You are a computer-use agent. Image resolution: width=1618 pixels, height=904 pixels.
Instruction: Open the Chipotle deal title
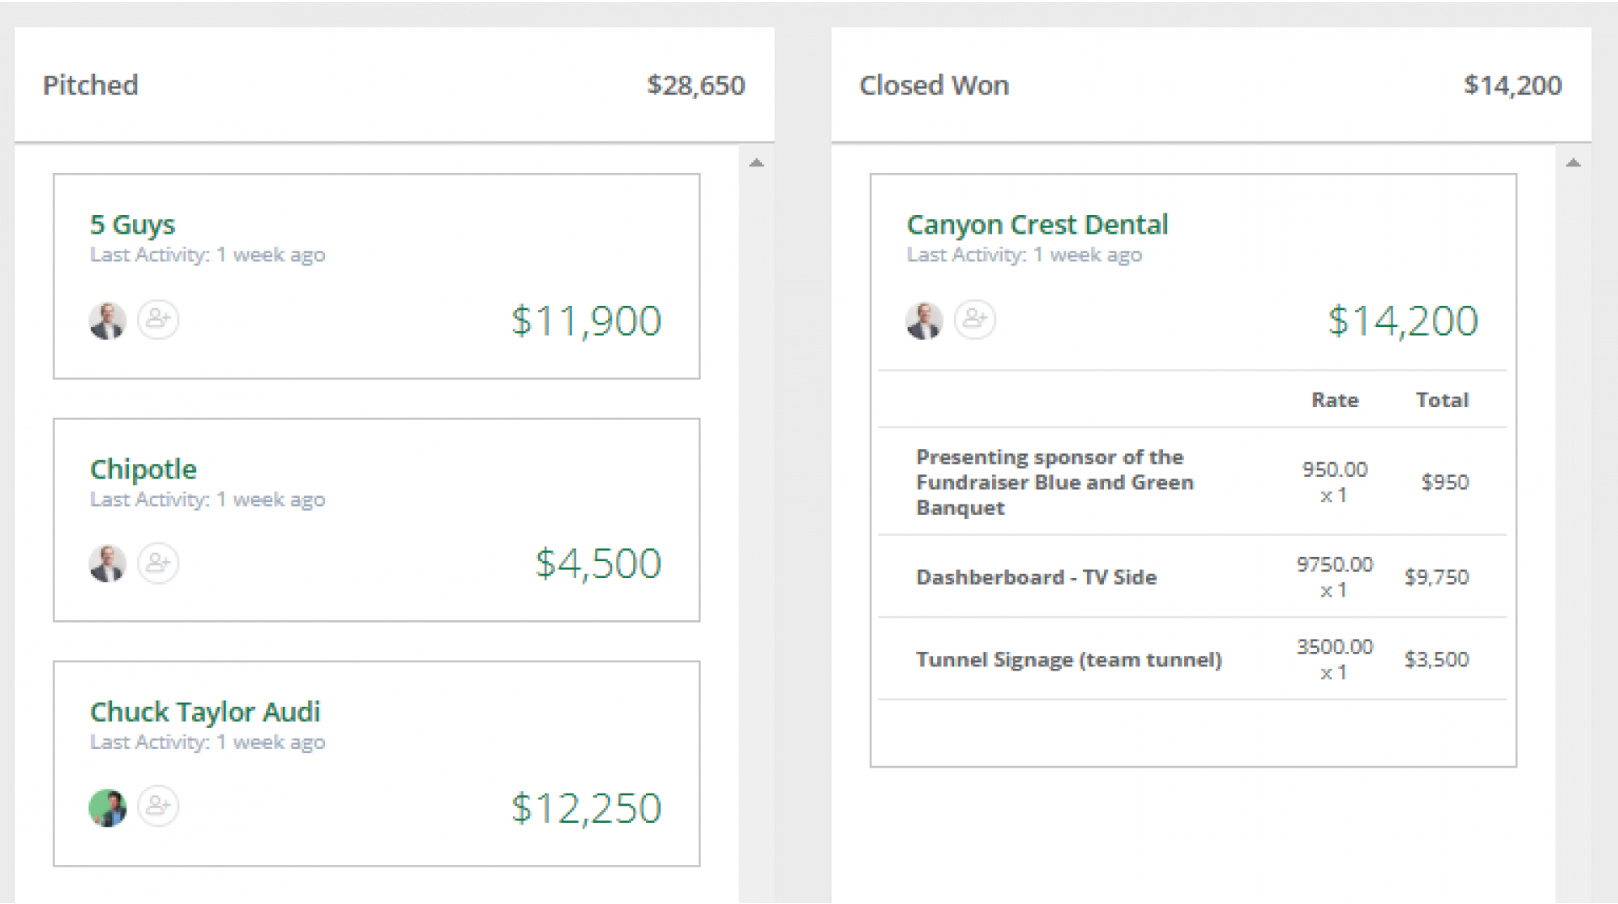pyautogui.click(x=143, y=469)
